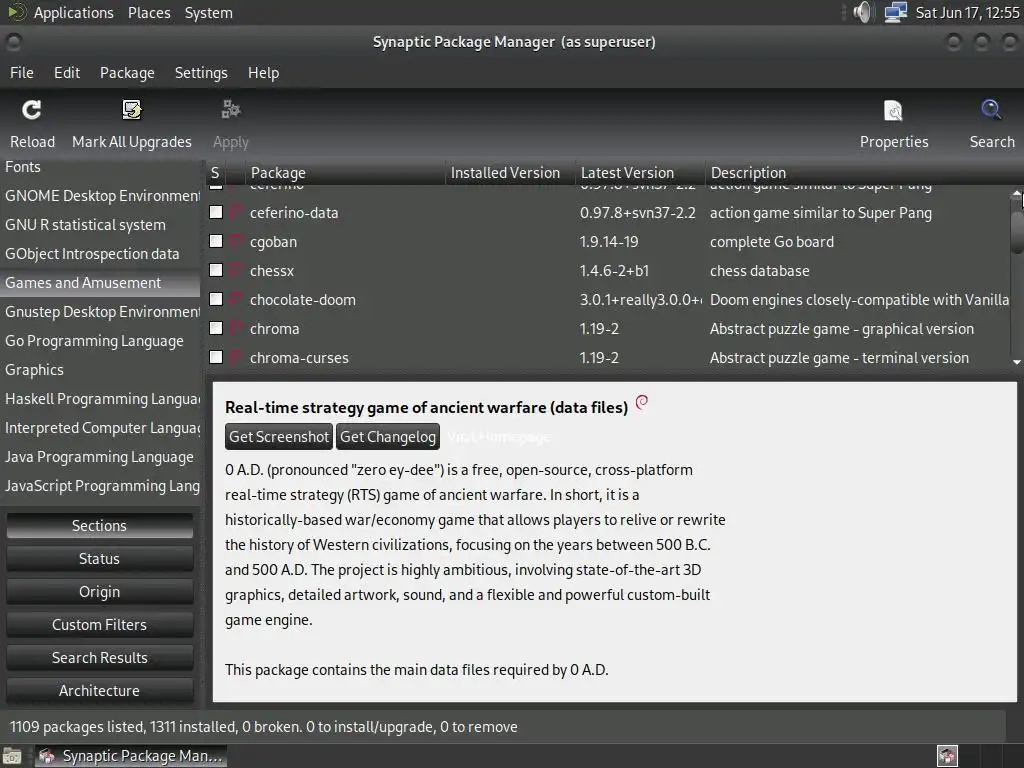Image resolution: width=1024 pixels, height=768 pixels.
Task: Select GNOME Desktop Environment section
Action: pyautogui.click(x=100, y=196)
